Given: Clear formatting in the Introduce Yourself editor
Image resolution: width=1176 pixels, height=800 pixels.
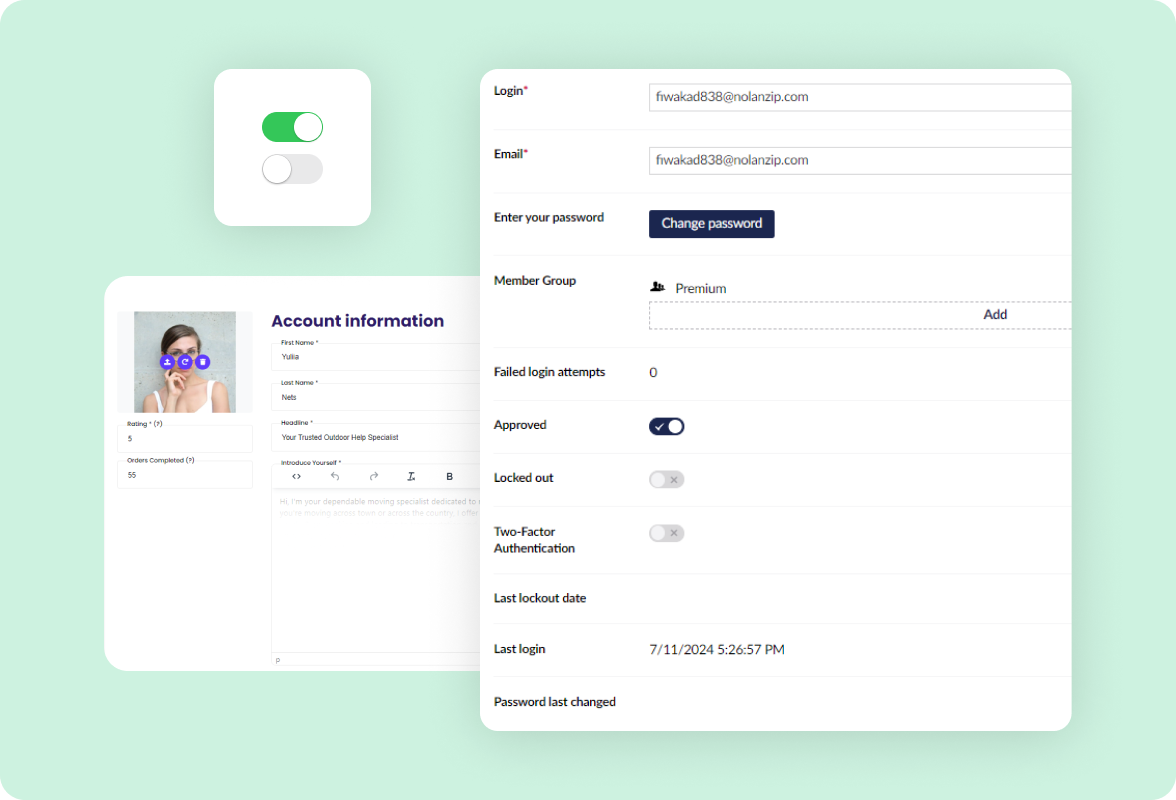Looking at the screenshot, I should (x=410, y=476).
